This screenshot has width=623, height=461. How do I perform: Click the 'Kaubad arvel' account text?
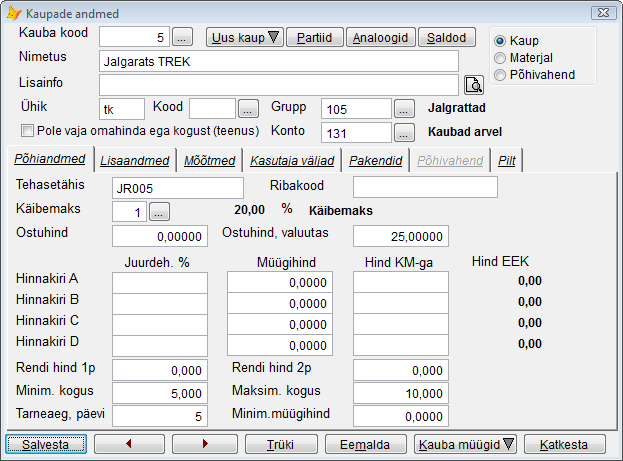tap(465, 132)
